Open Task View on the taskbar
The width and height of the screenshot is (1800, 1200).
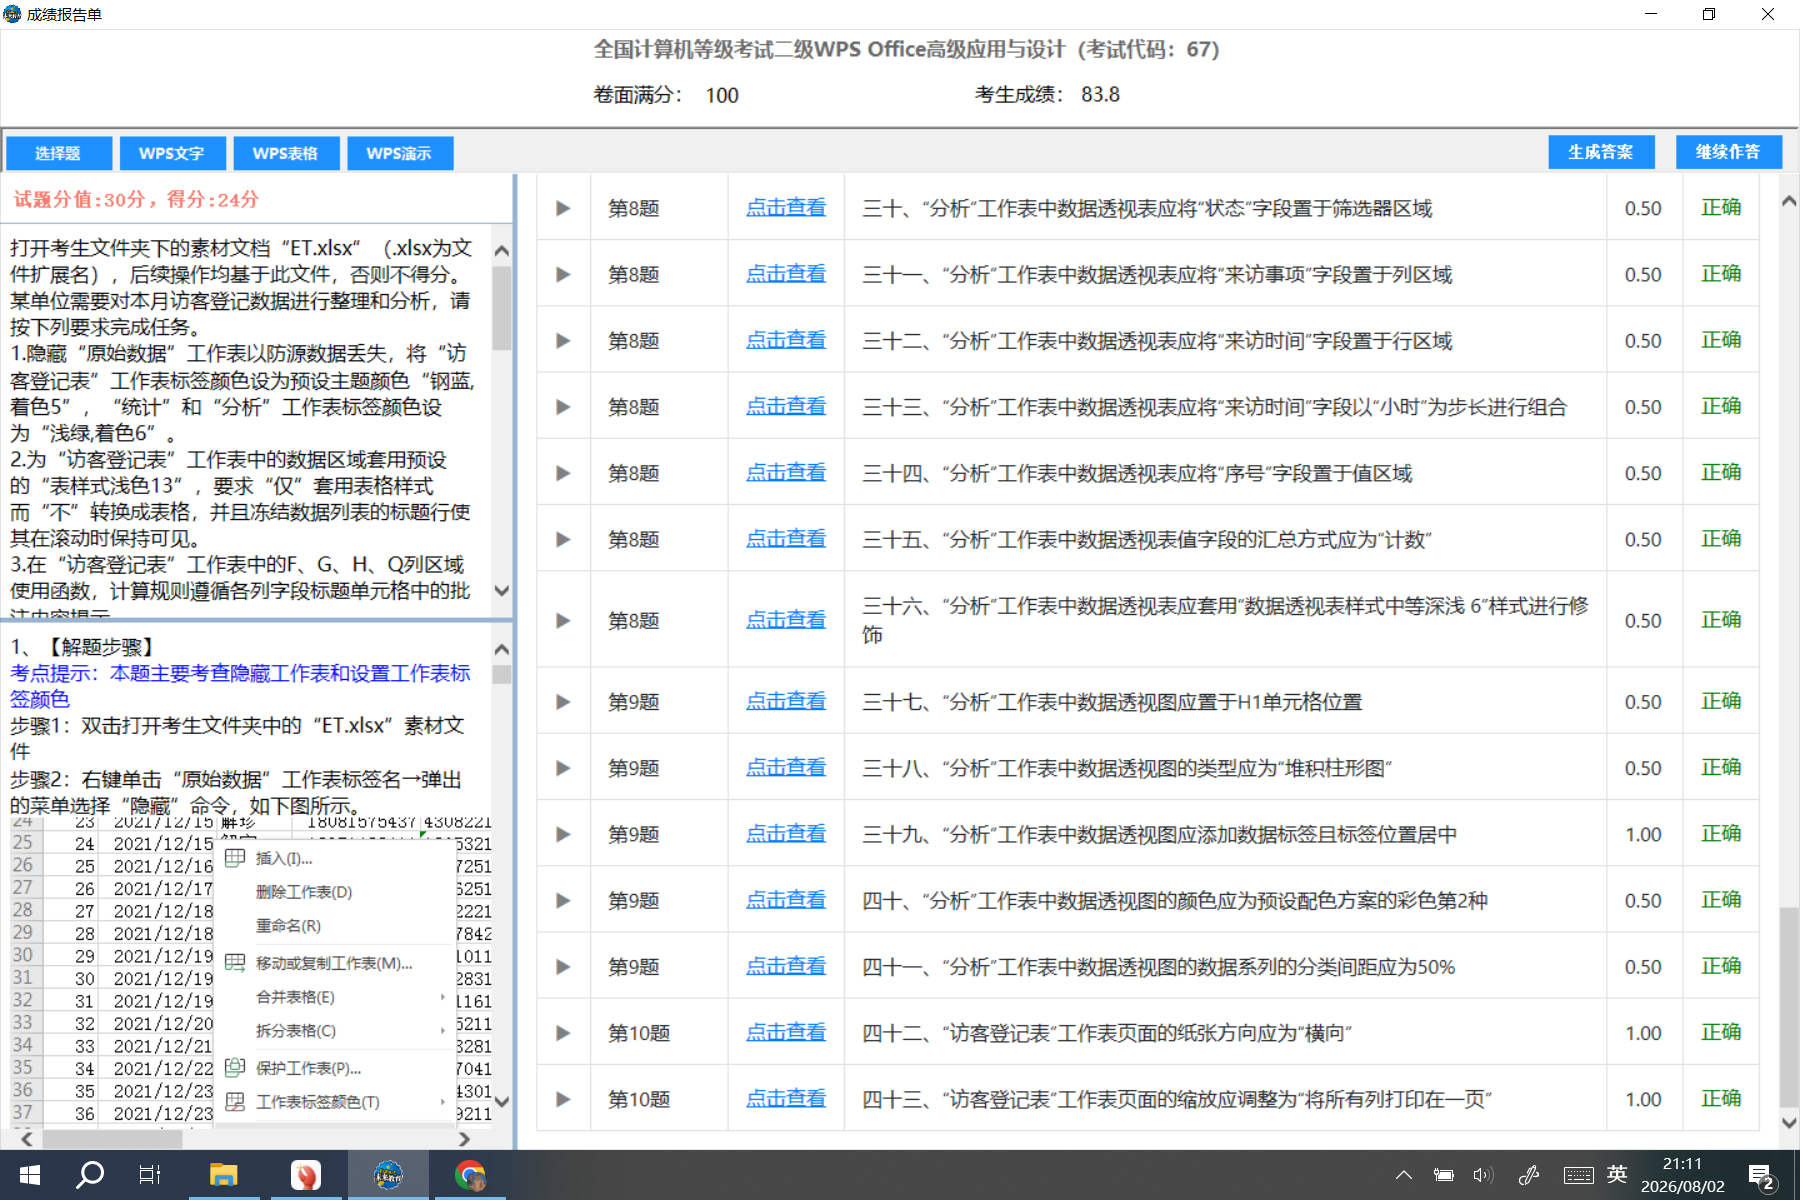point(150,1175)
